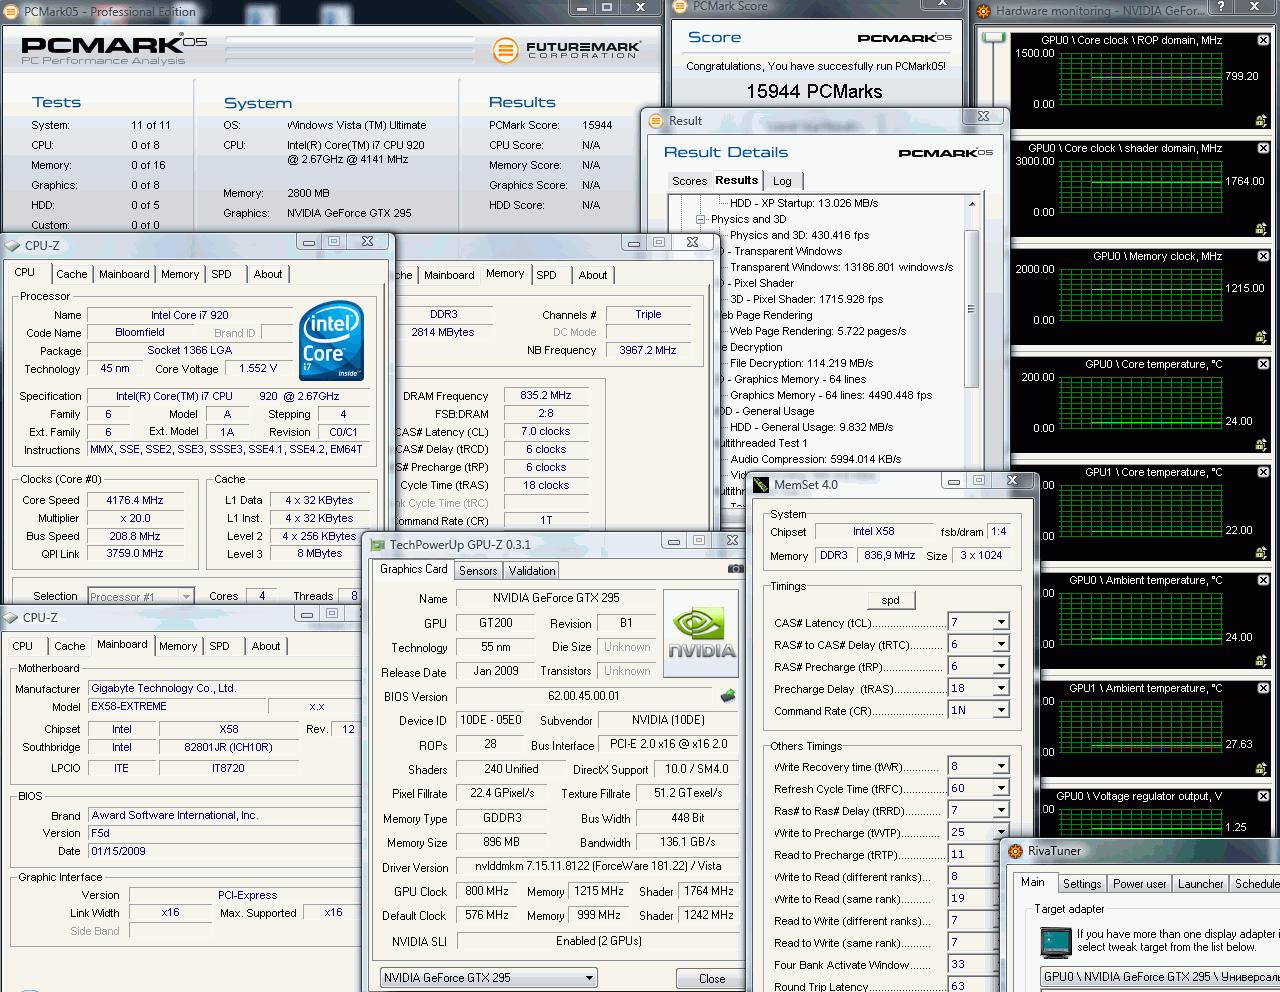Close the GPU1 Ambient temperature graph
The width and height of the screenshot is (1280, 992).
click(x=1263, y=689)
